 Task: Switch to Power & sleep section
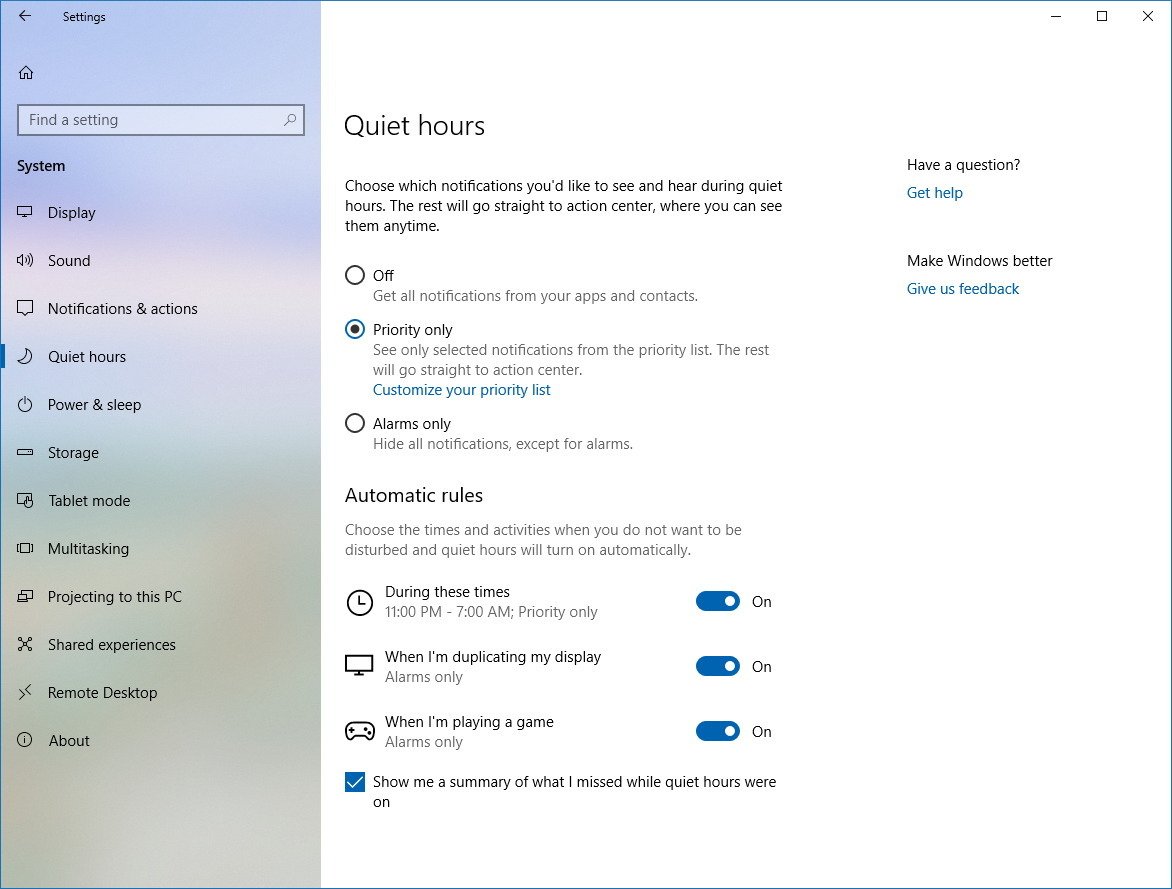(x=94, y=404)
